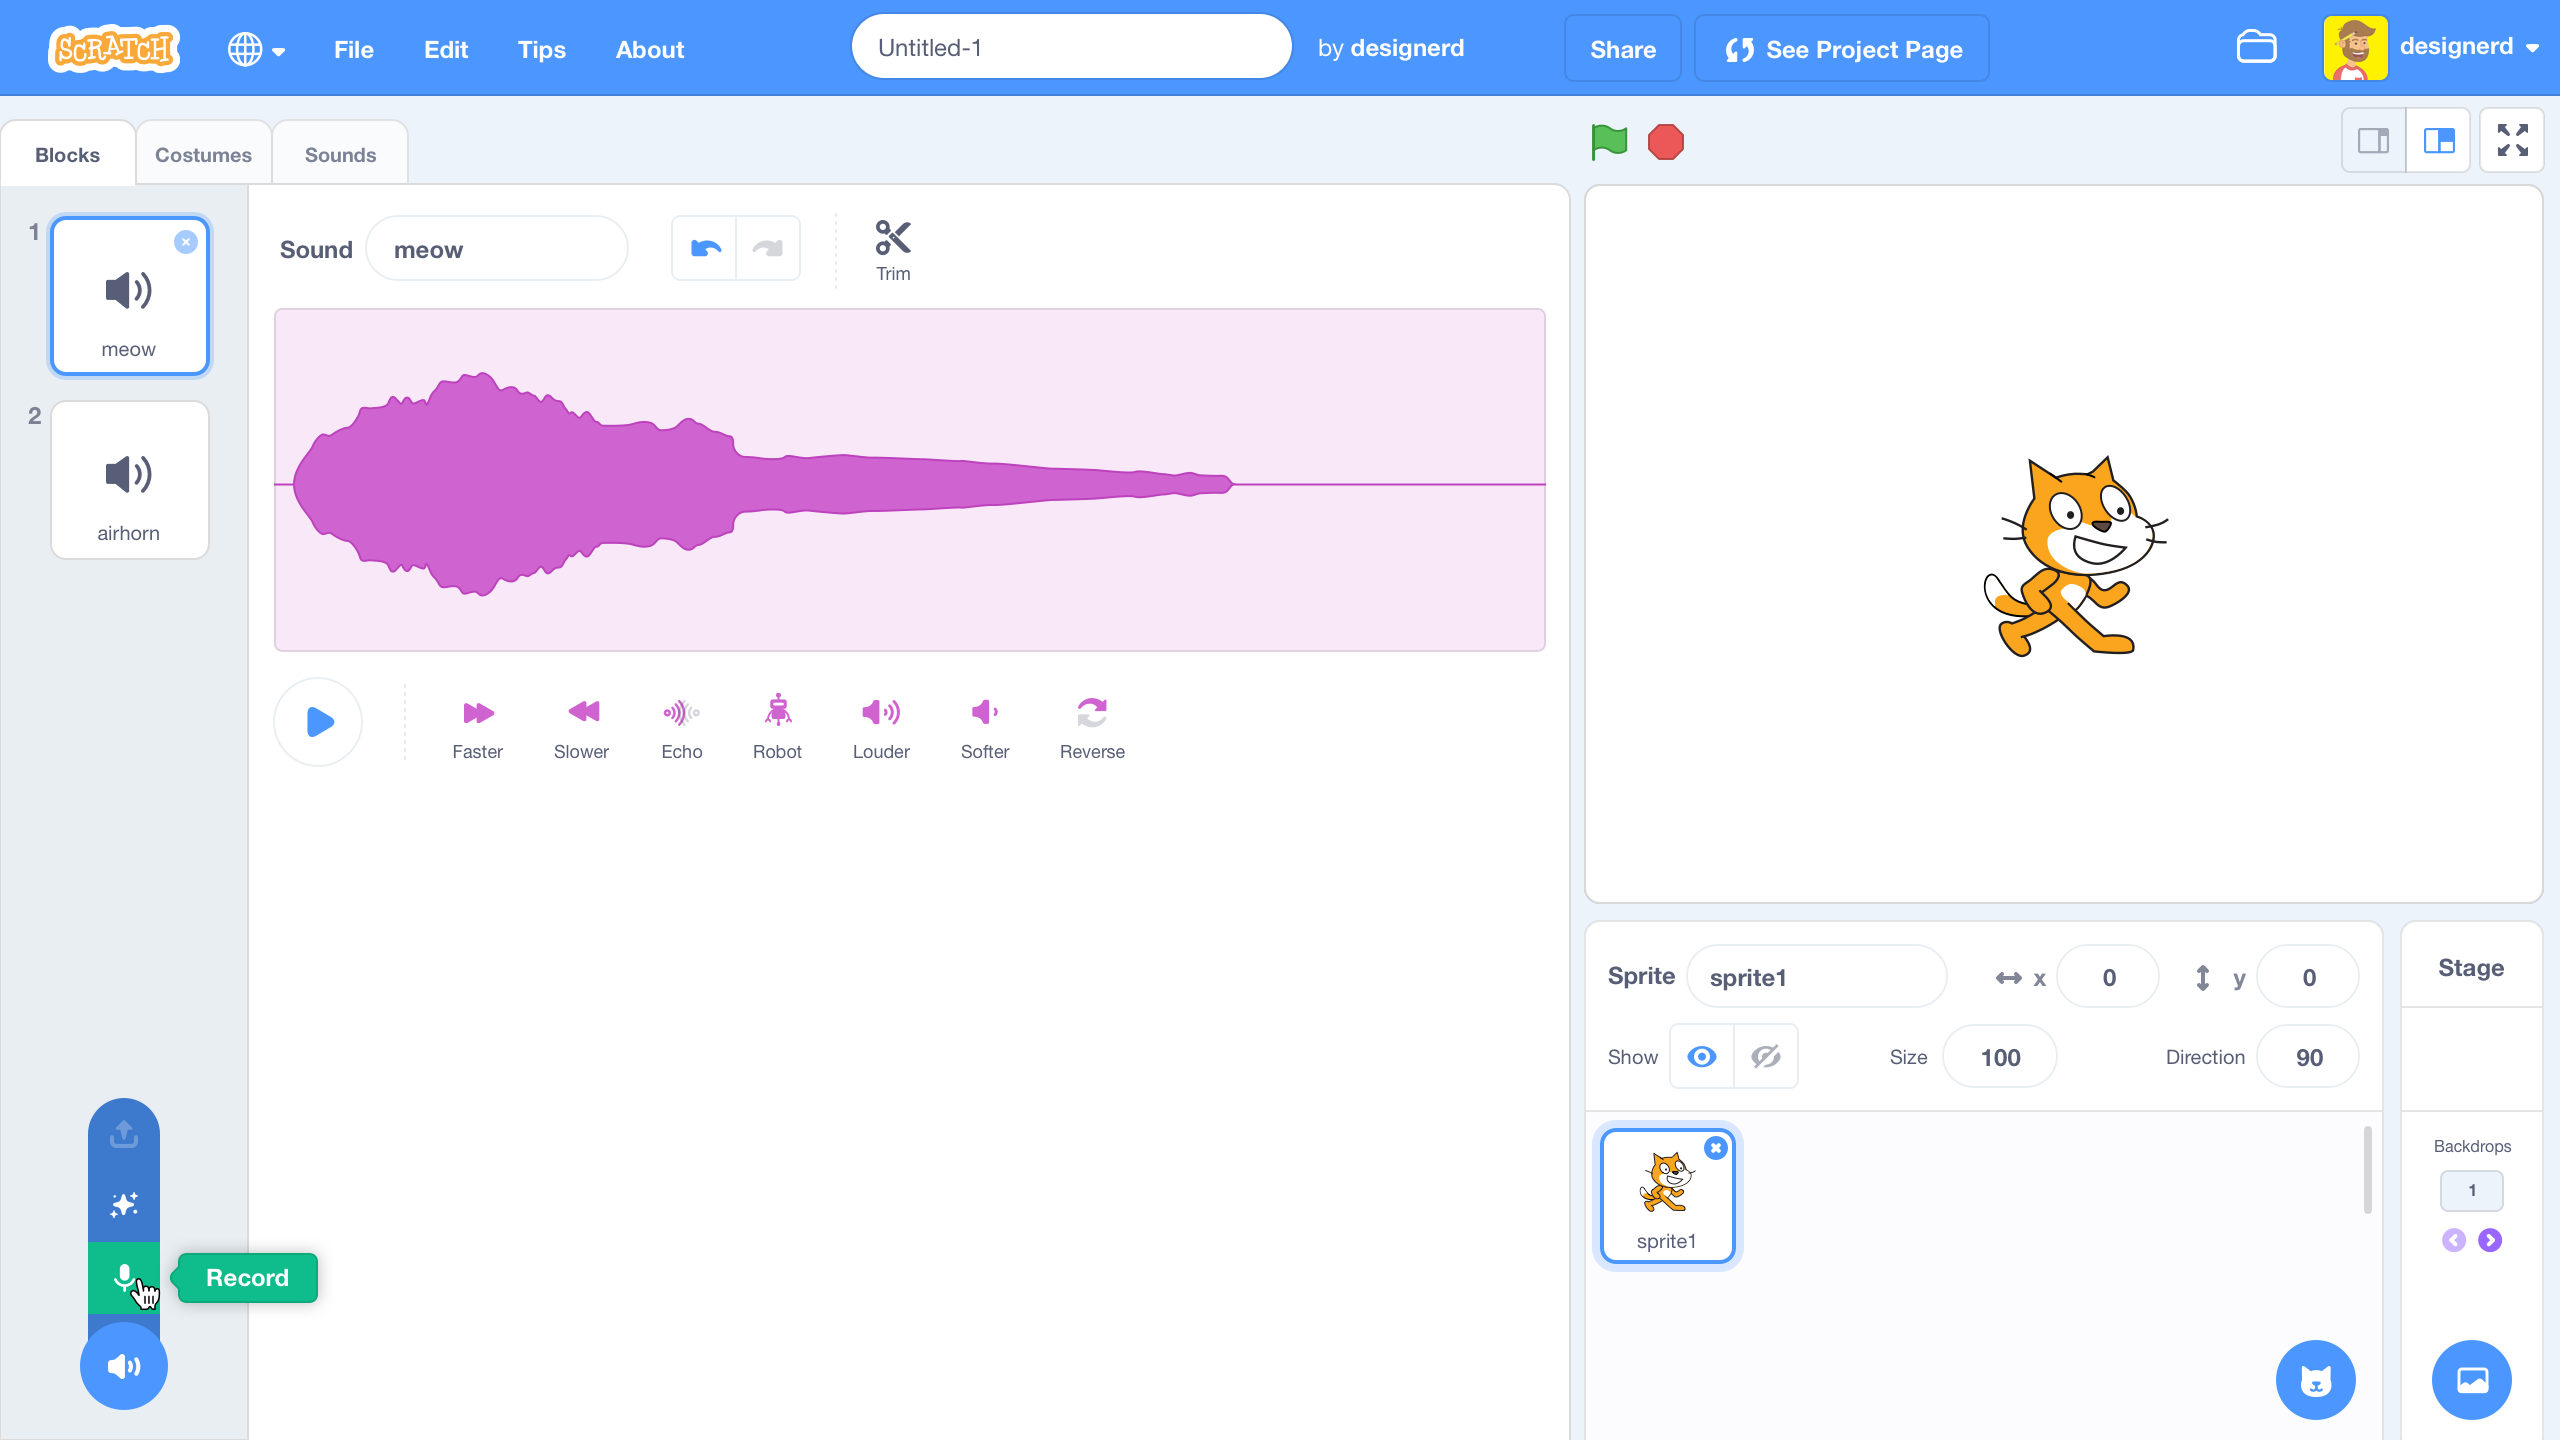Image resolution: width=2560 pixels, height=1440 pixels.
Task: Open the My Stuff folder icon
Action: (x=2256, y=47)
